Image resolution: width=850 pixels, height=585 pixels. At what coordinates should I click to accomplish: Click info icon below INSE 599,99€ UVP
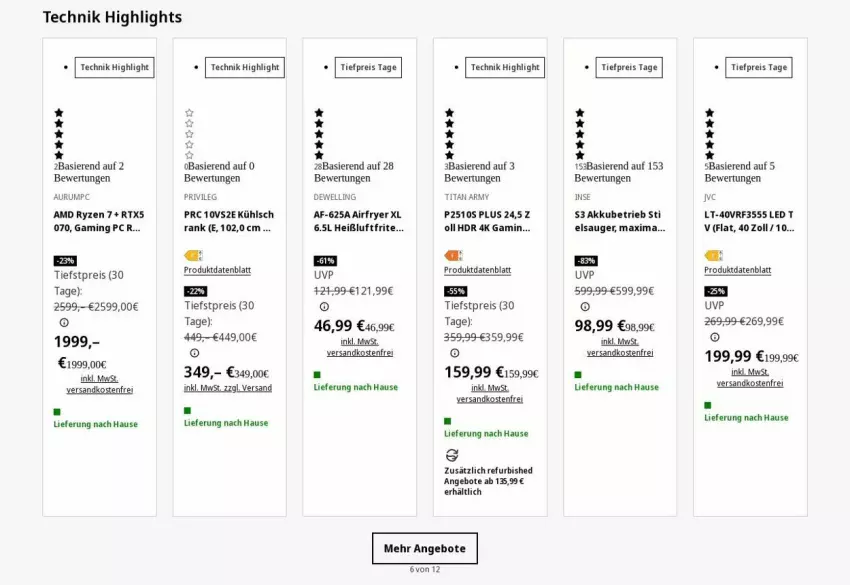584,307
